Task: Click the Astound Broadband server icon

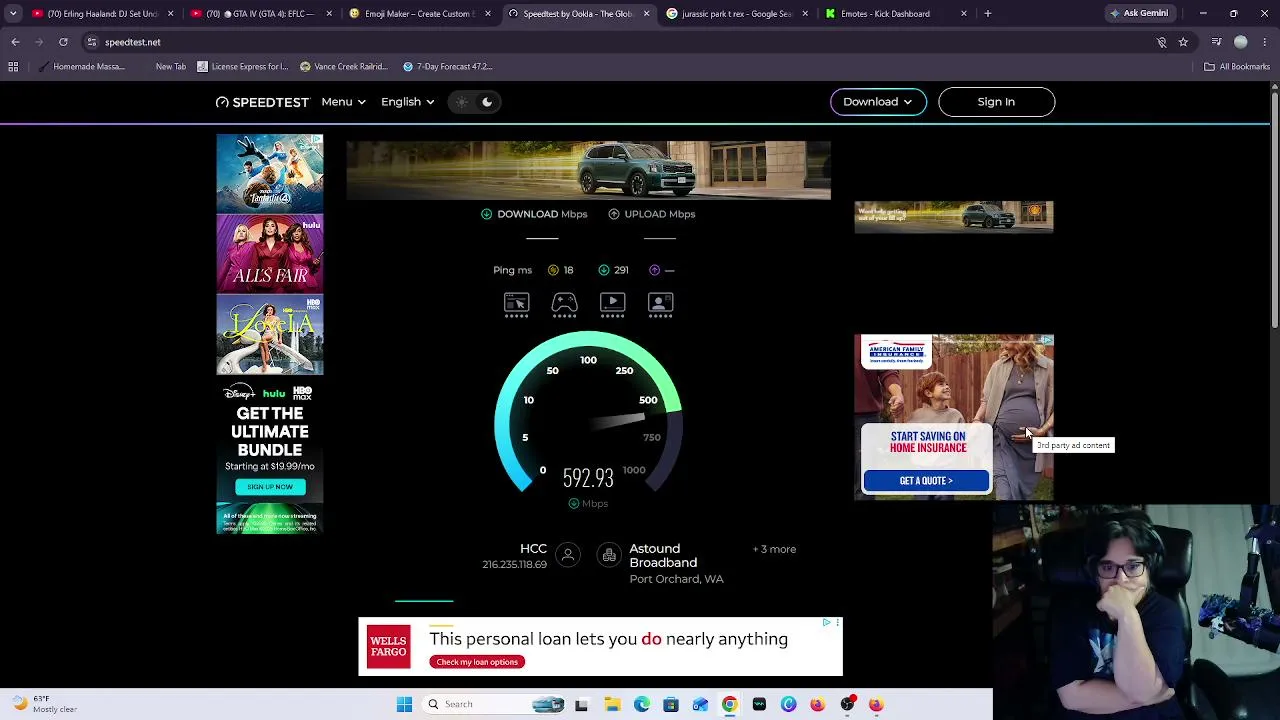Action: click(609, 555)
